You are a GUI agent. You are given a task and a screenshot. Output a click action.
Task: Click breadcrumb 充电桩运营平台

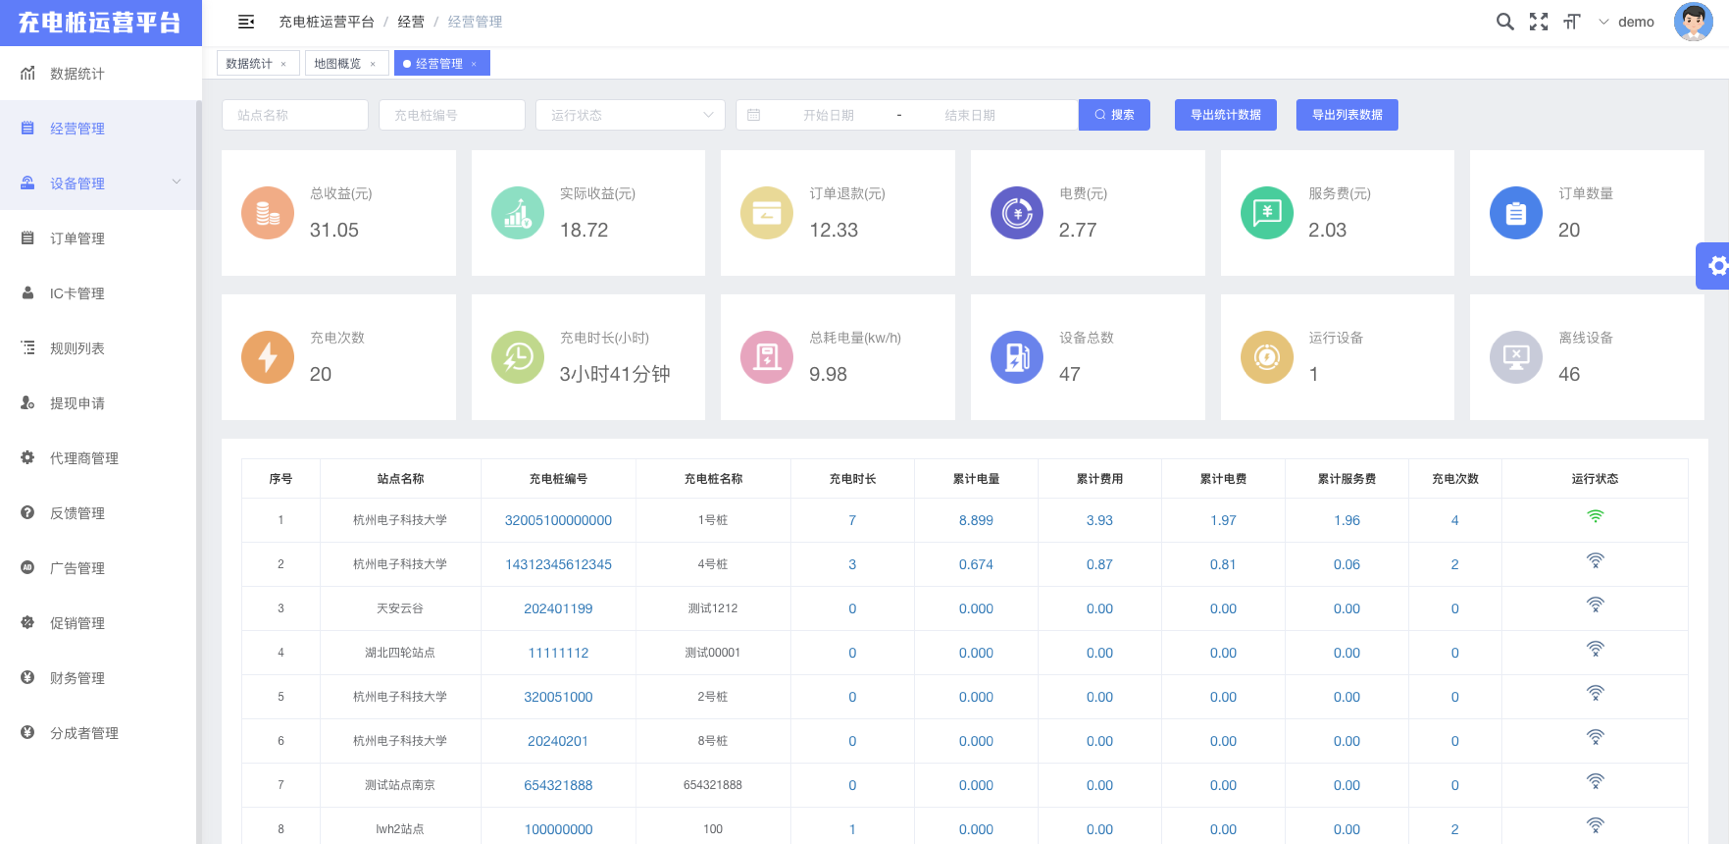(x=326, y=22)
